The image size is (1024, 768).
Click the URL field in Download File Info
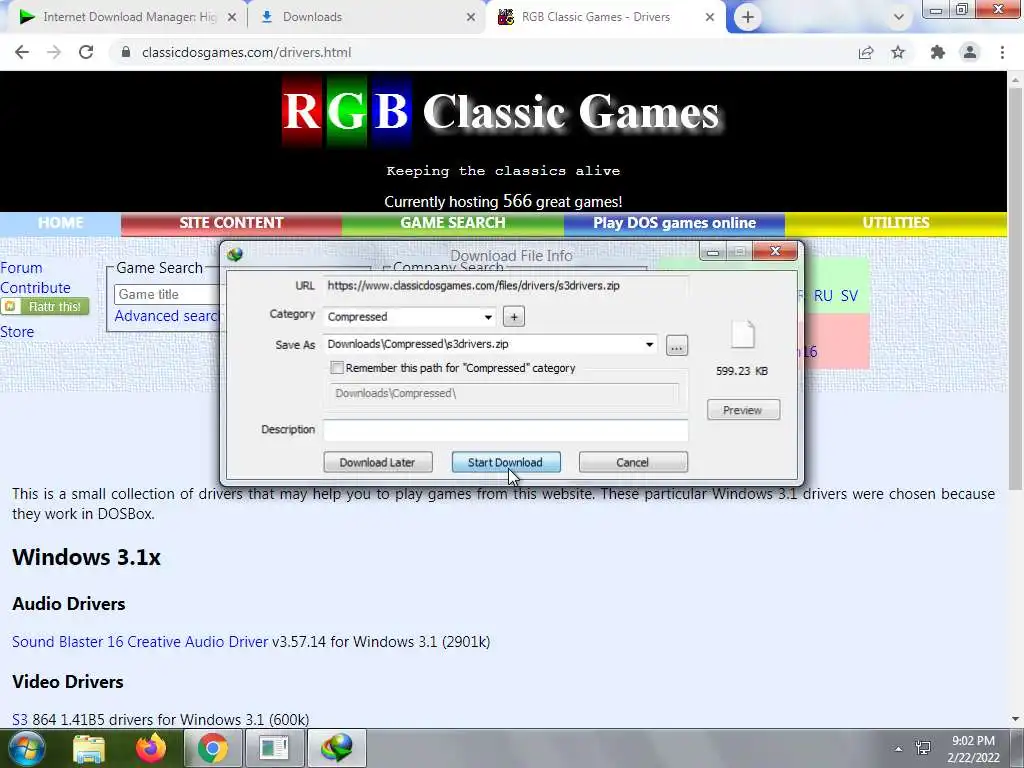(505, 286)
